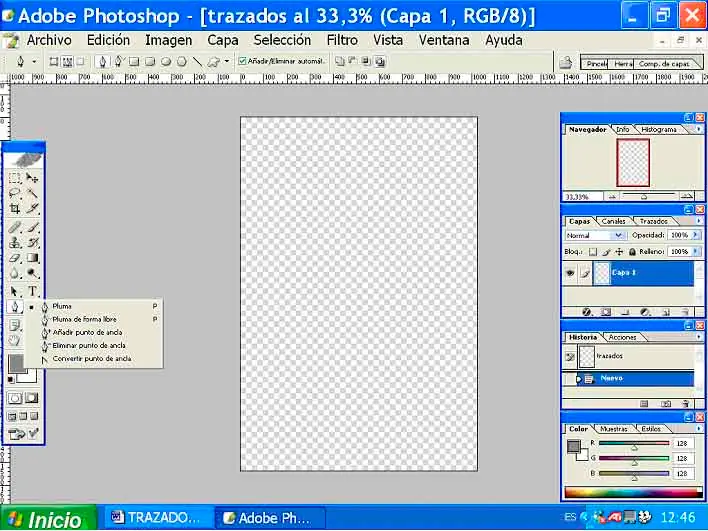Open Historia panel flyout menu arrow
The width and height of the screenshot is (708, 531).
699,337
